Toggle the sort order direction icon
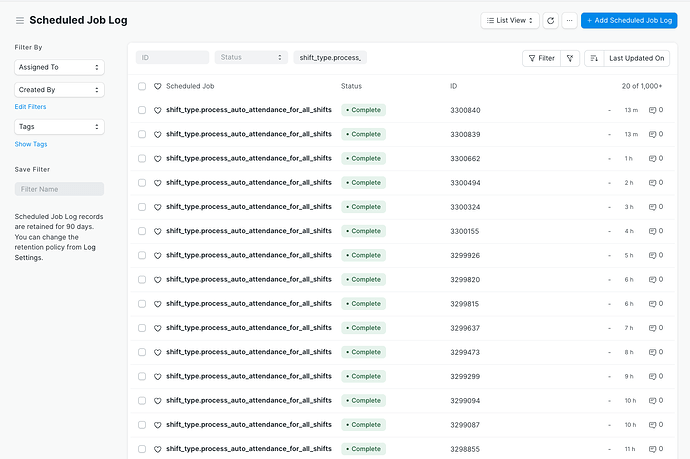Image resolution: width=690 pixels, height=459 pixels. (594, 59)
